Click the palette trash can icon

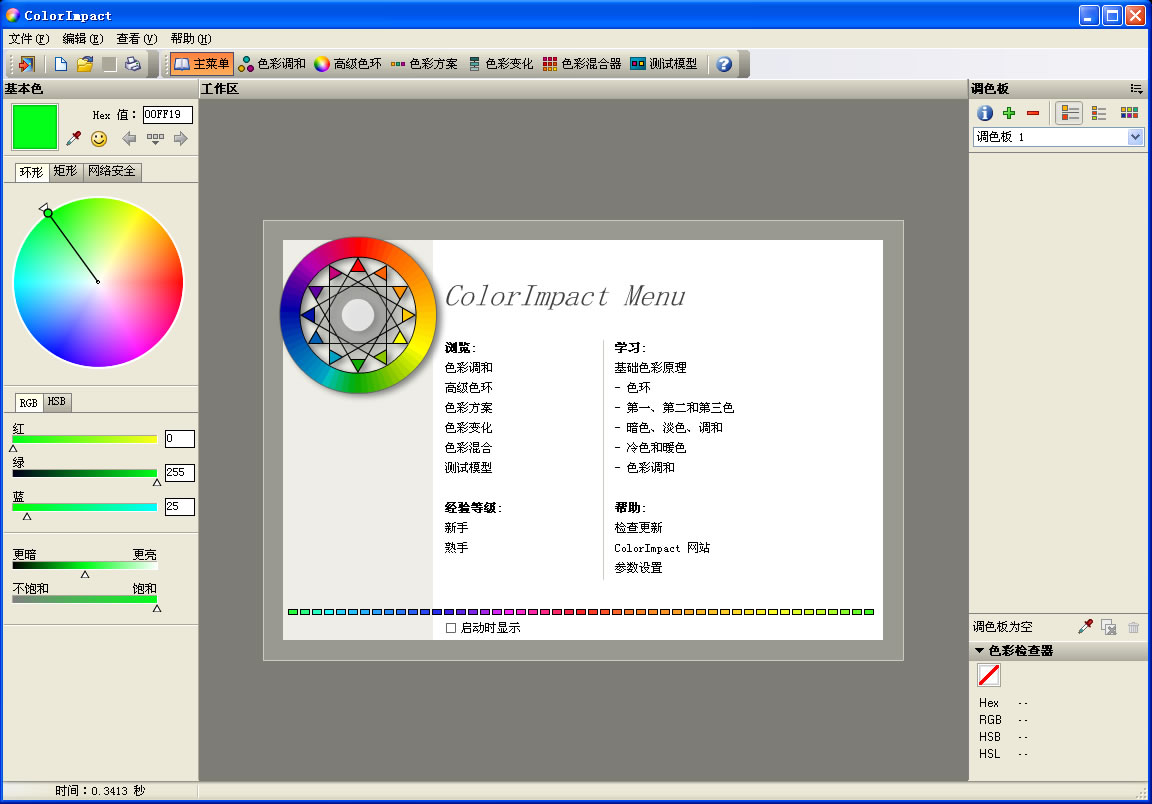coord(1134,627)
